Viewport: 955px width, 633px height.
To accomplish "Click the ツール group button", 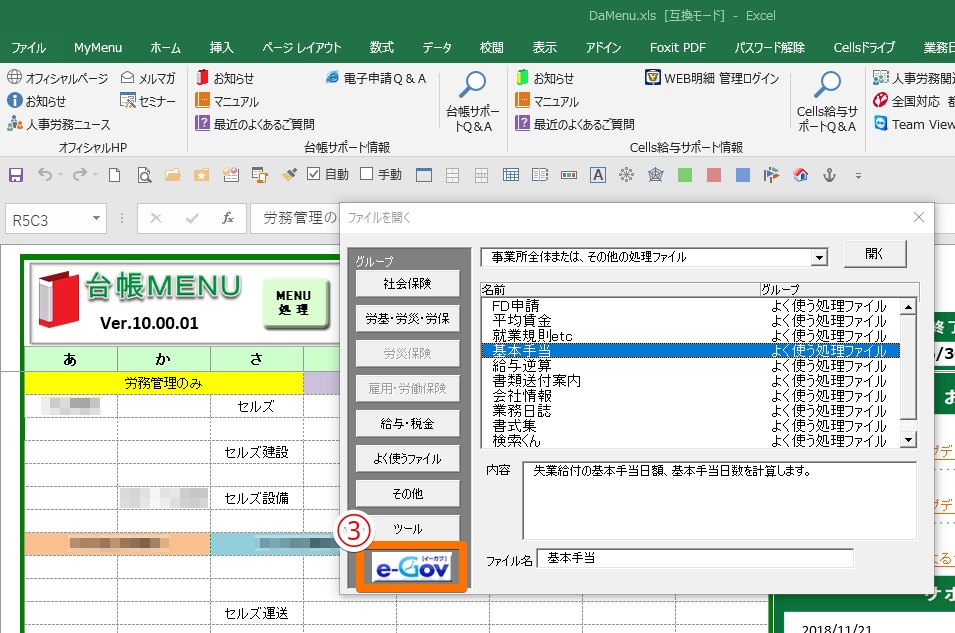I will (x=407, y=529).
